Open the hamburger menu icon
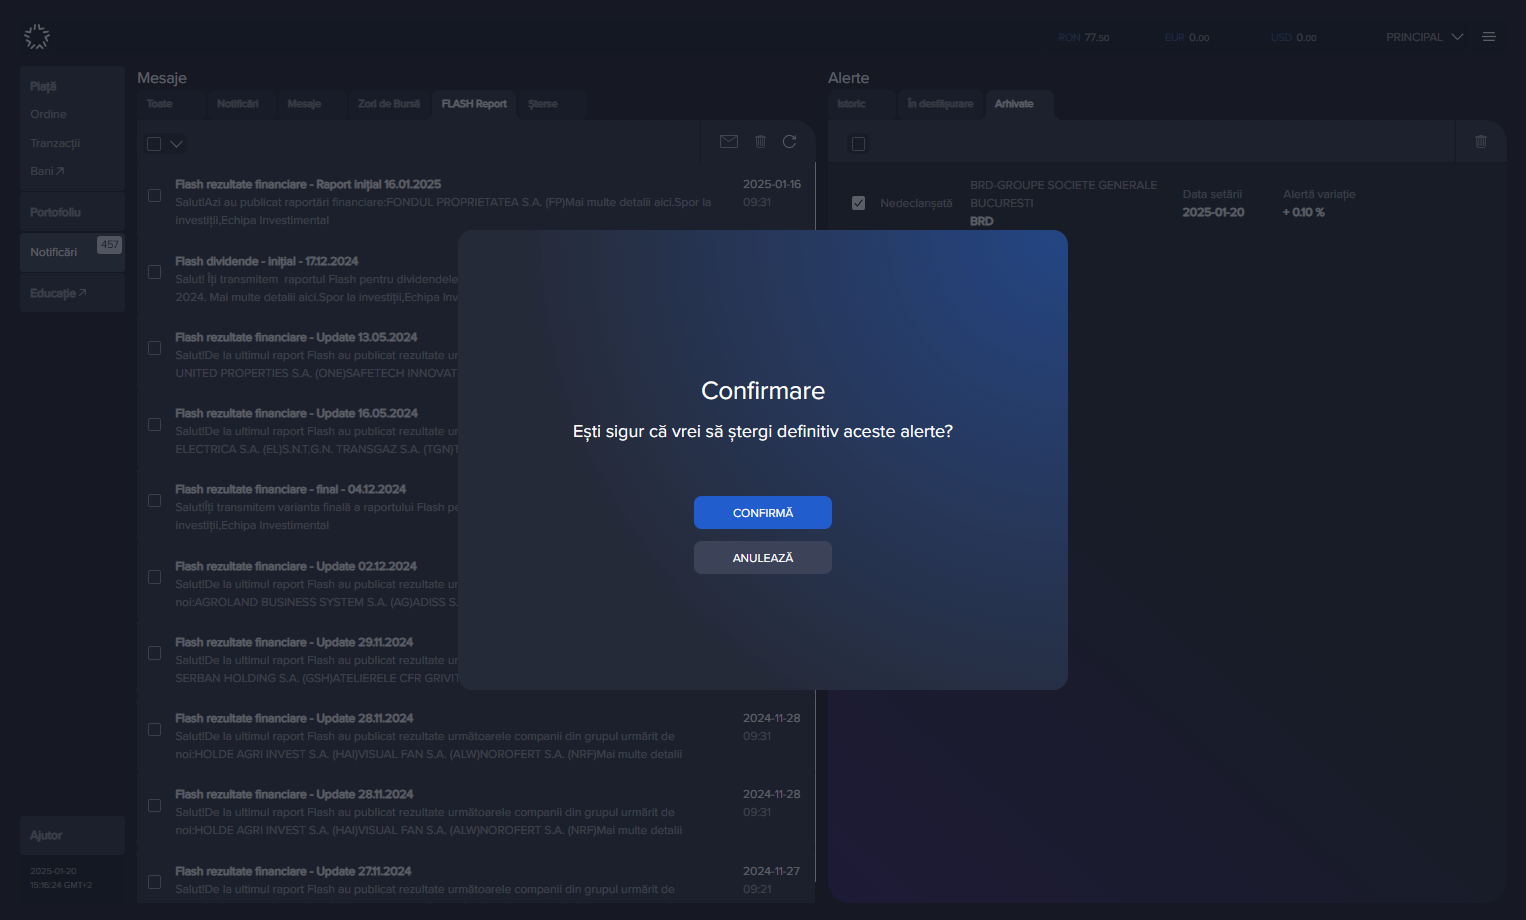This screenshot has height=920, width=1526. click(x=1489, y=37)
